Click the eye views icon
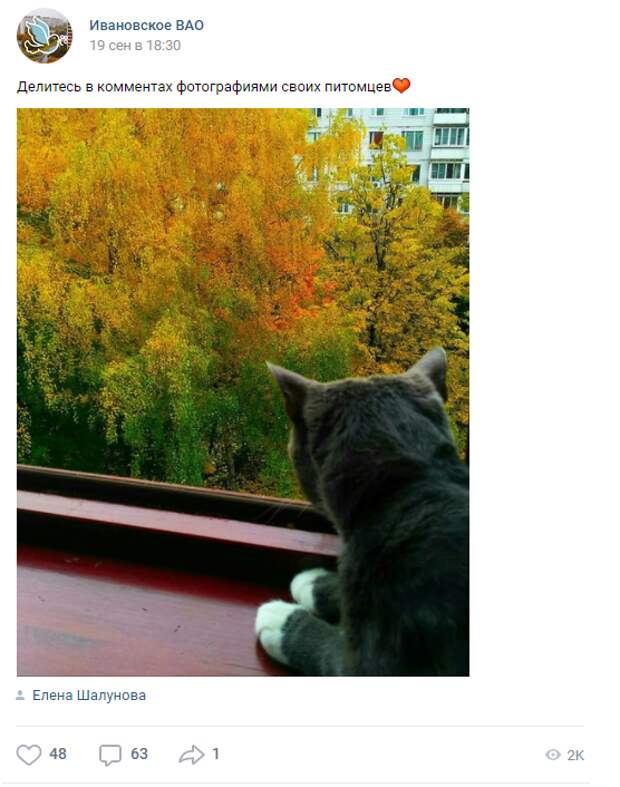Viewport: 620px width, 787px height. pyautogui.click(x=553, y=755)
